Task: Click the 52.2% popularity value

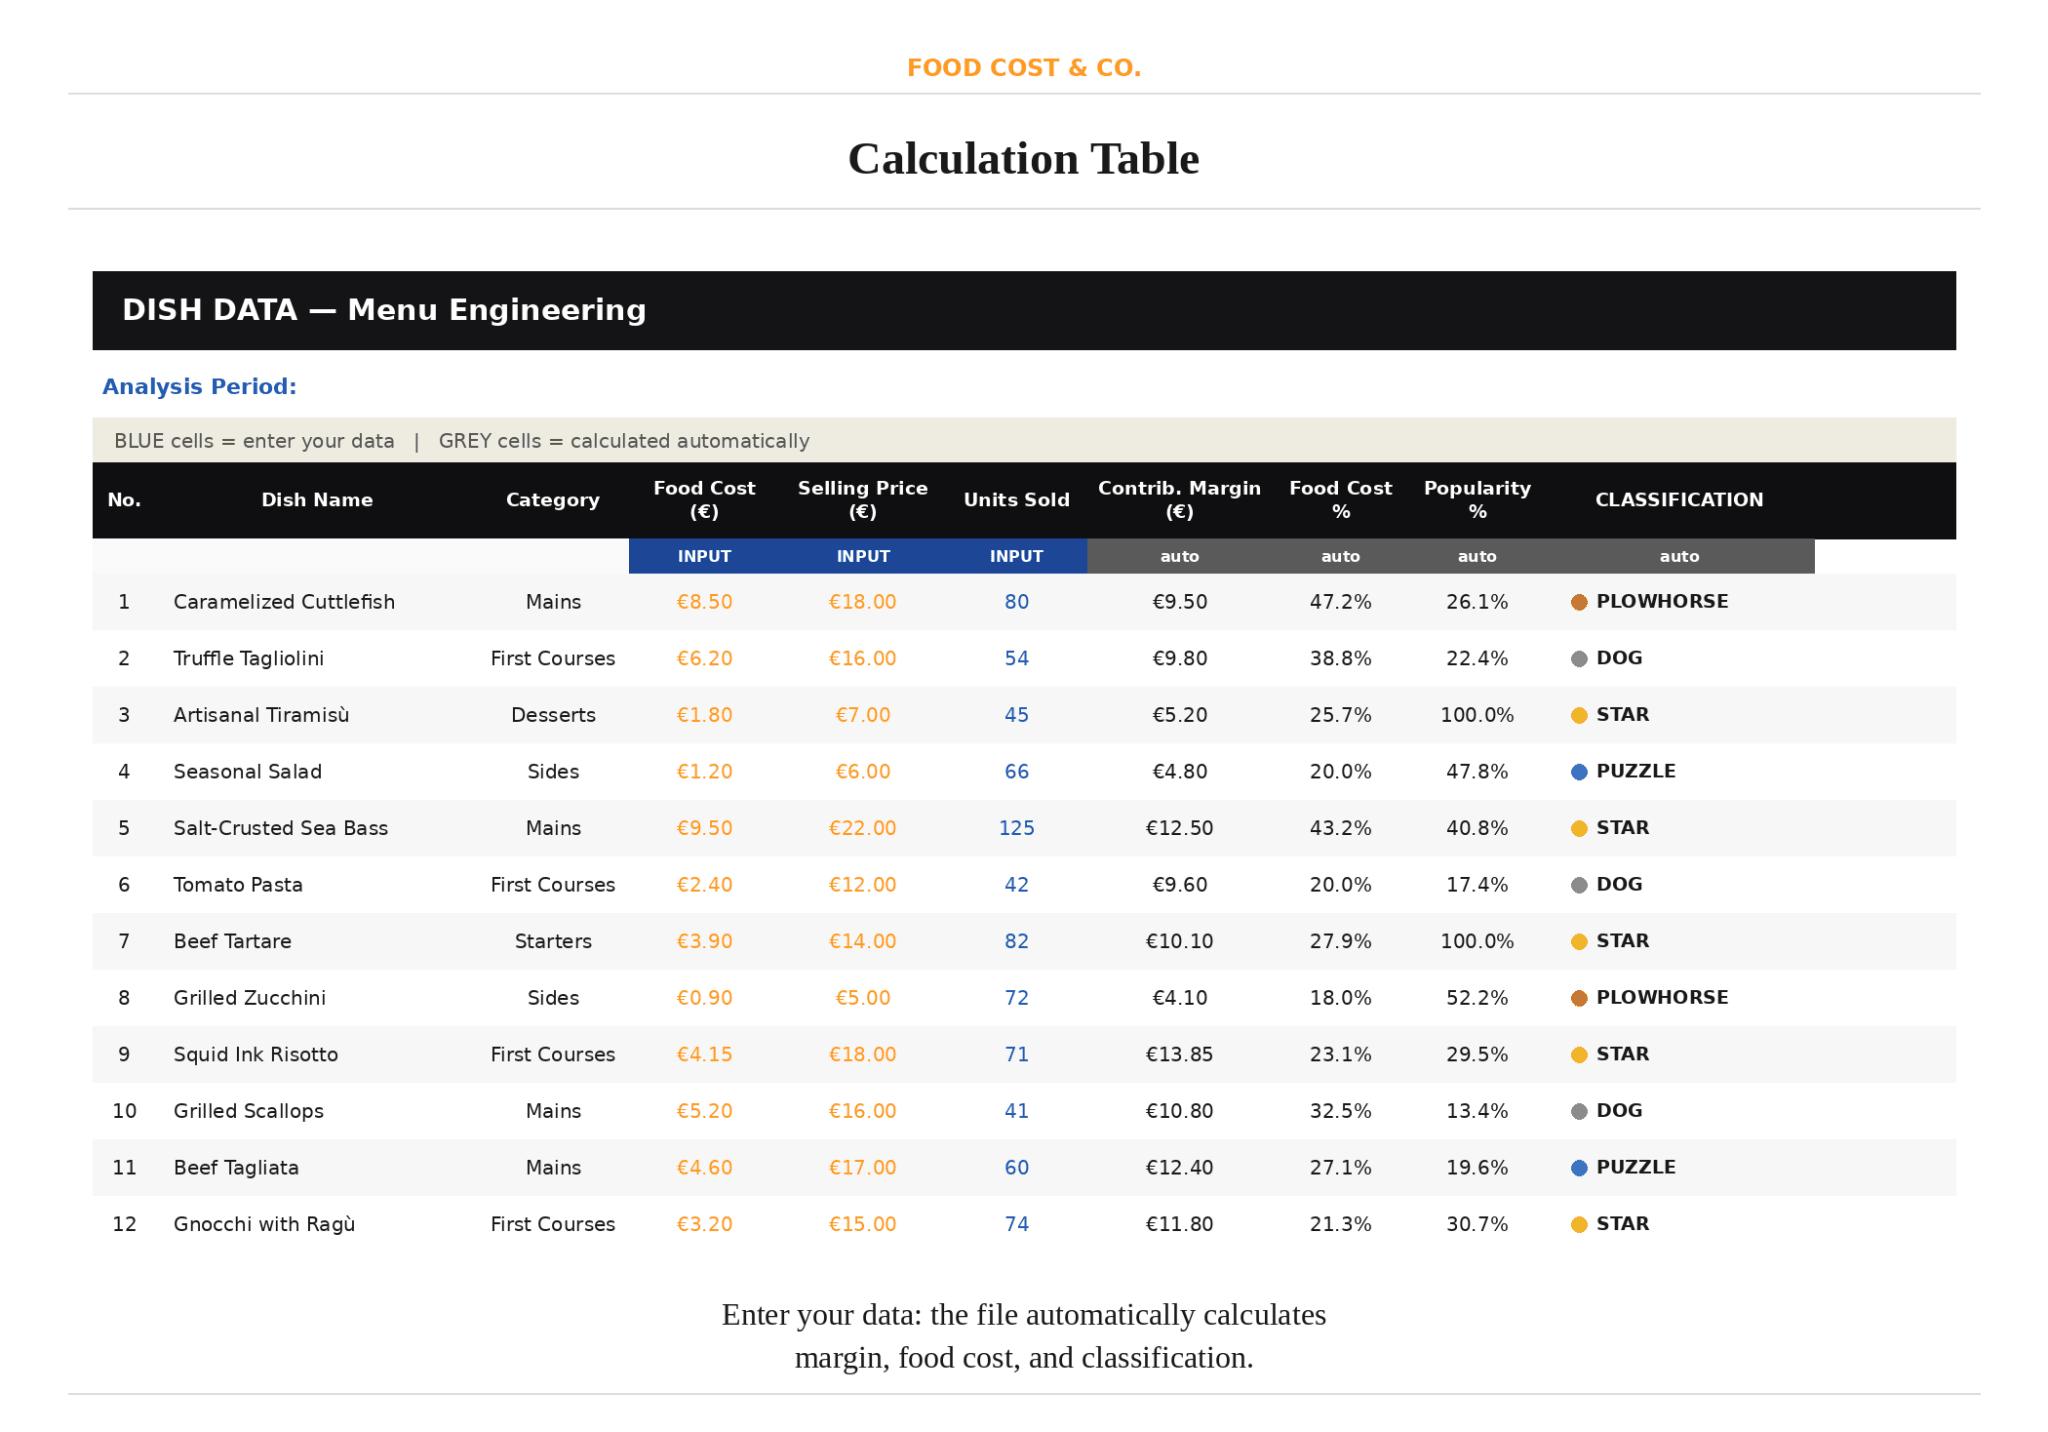Action: point(1477,998)
